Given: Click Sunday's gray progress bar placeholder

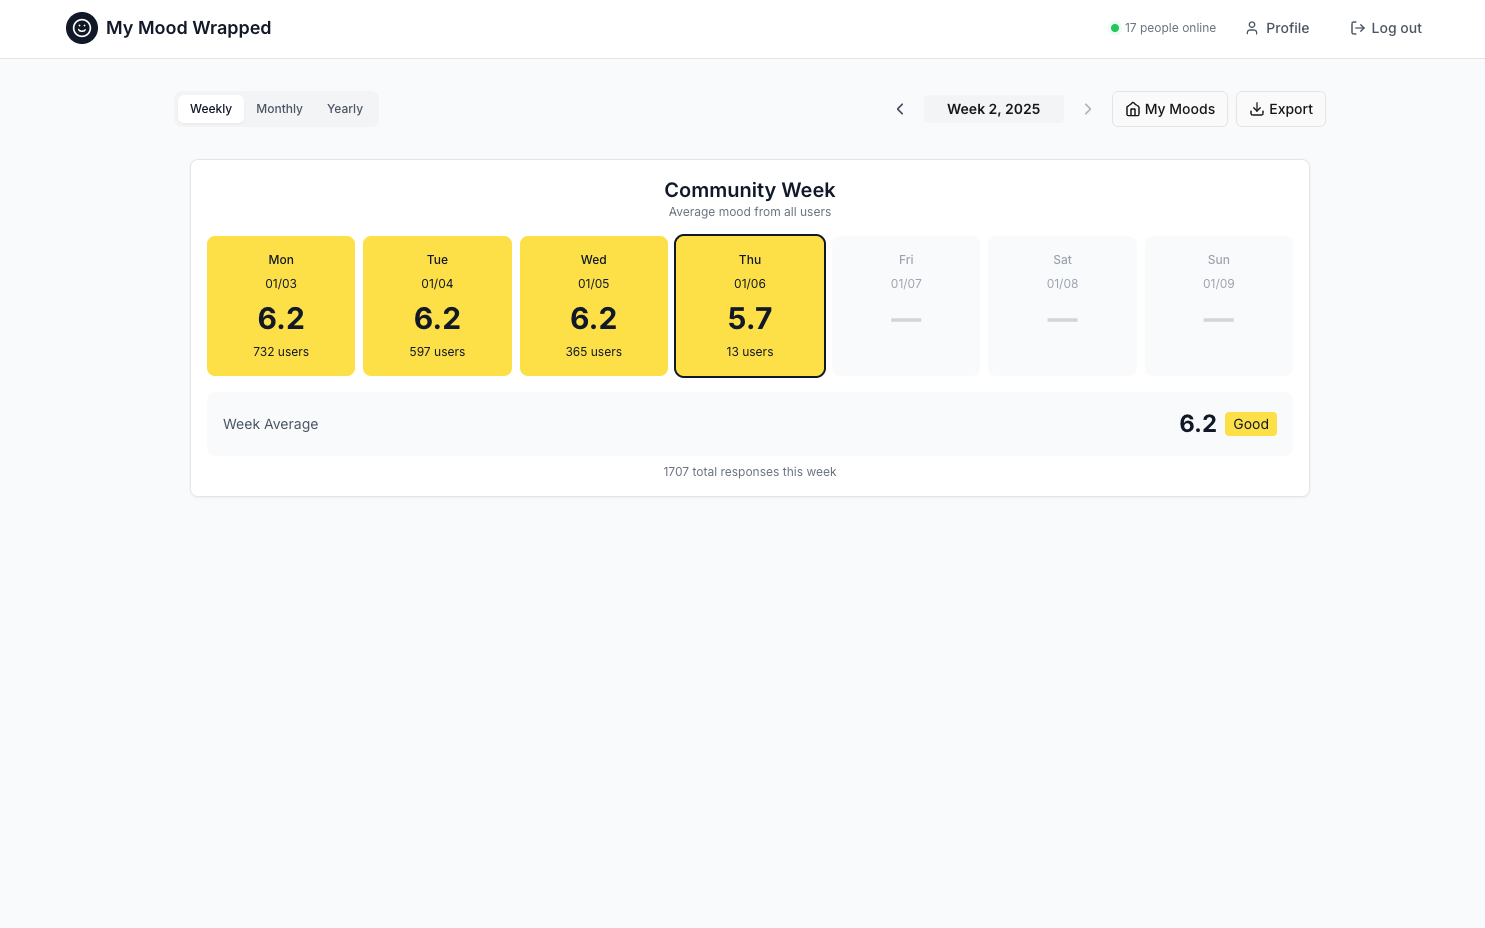Looking at the screenshot, I should coord(1218,320).
